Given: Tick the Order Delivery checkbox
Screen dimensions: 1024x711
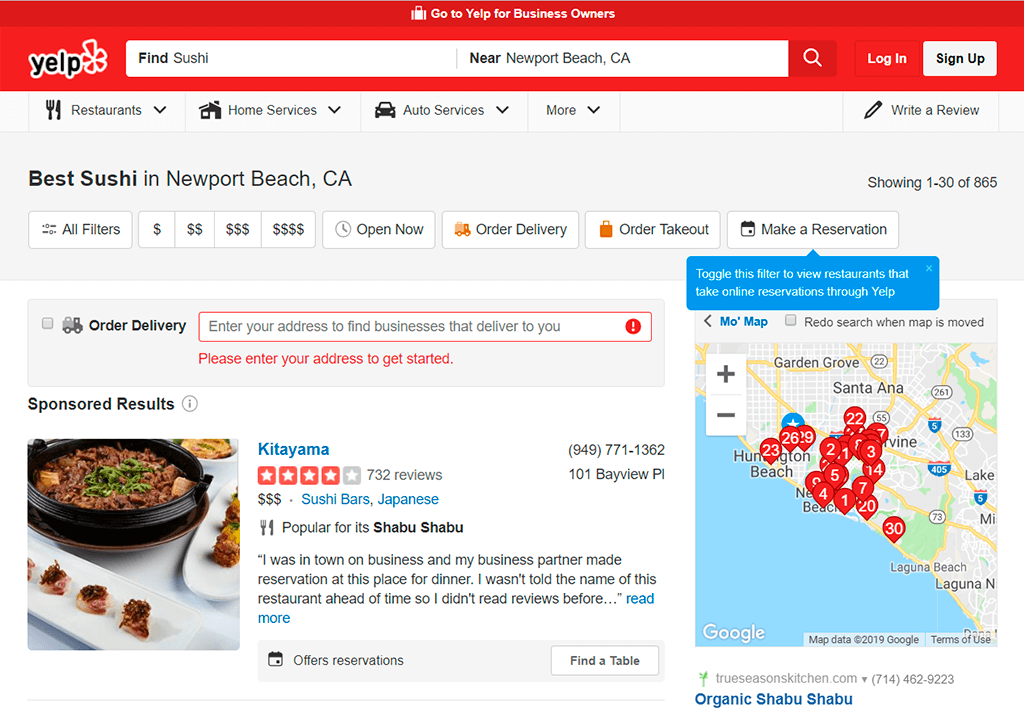Looking at the screenshot, I should (47, 323).
